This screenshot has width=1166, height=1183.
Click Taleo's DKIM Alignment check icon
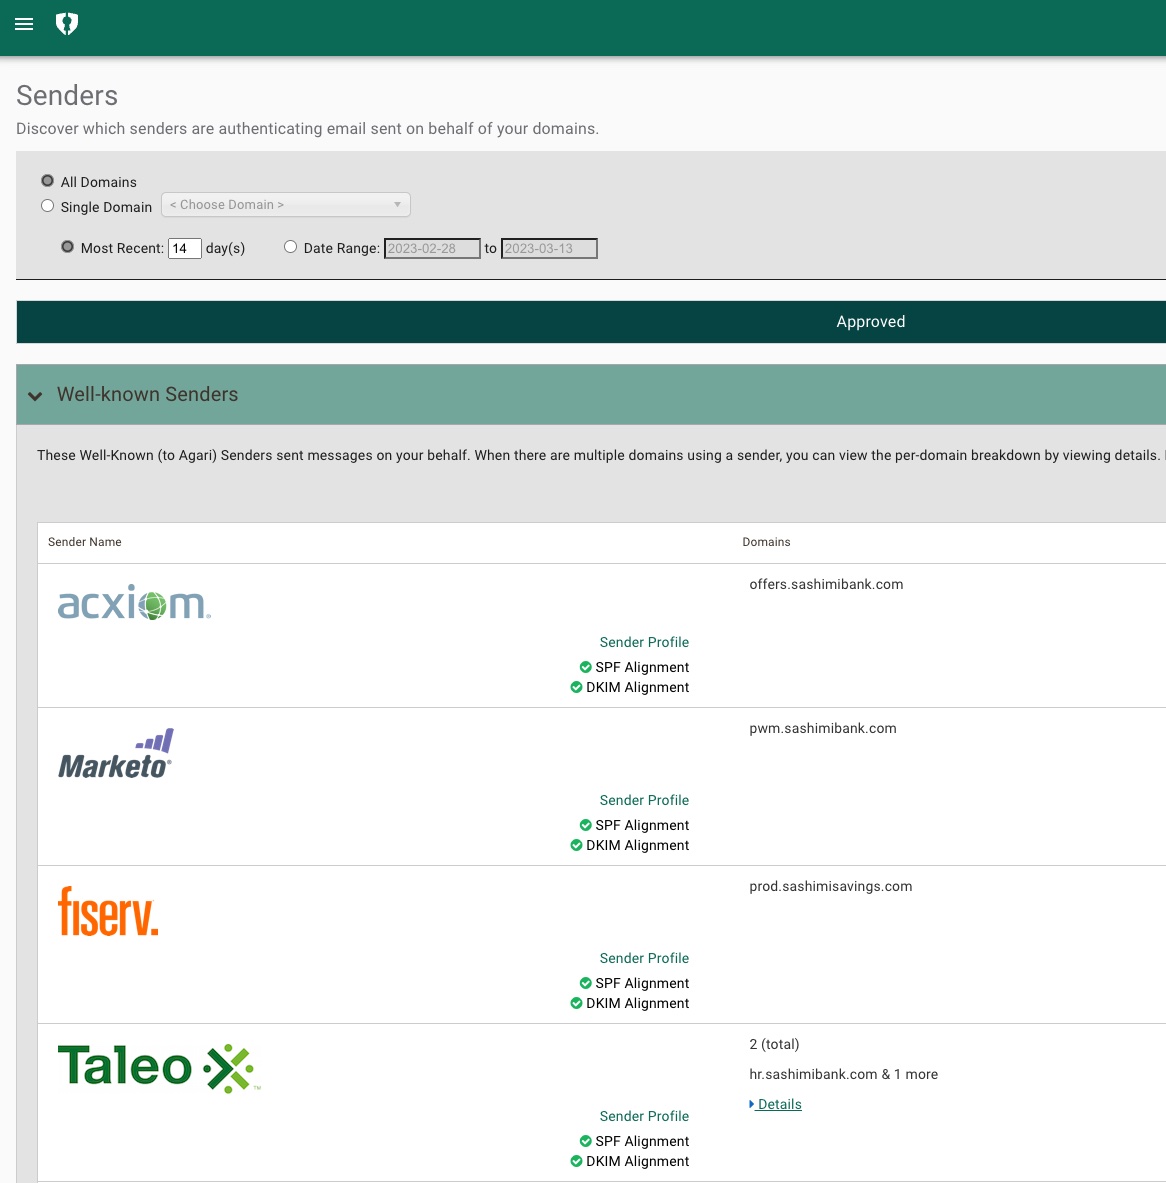(x=576, y=1161)
